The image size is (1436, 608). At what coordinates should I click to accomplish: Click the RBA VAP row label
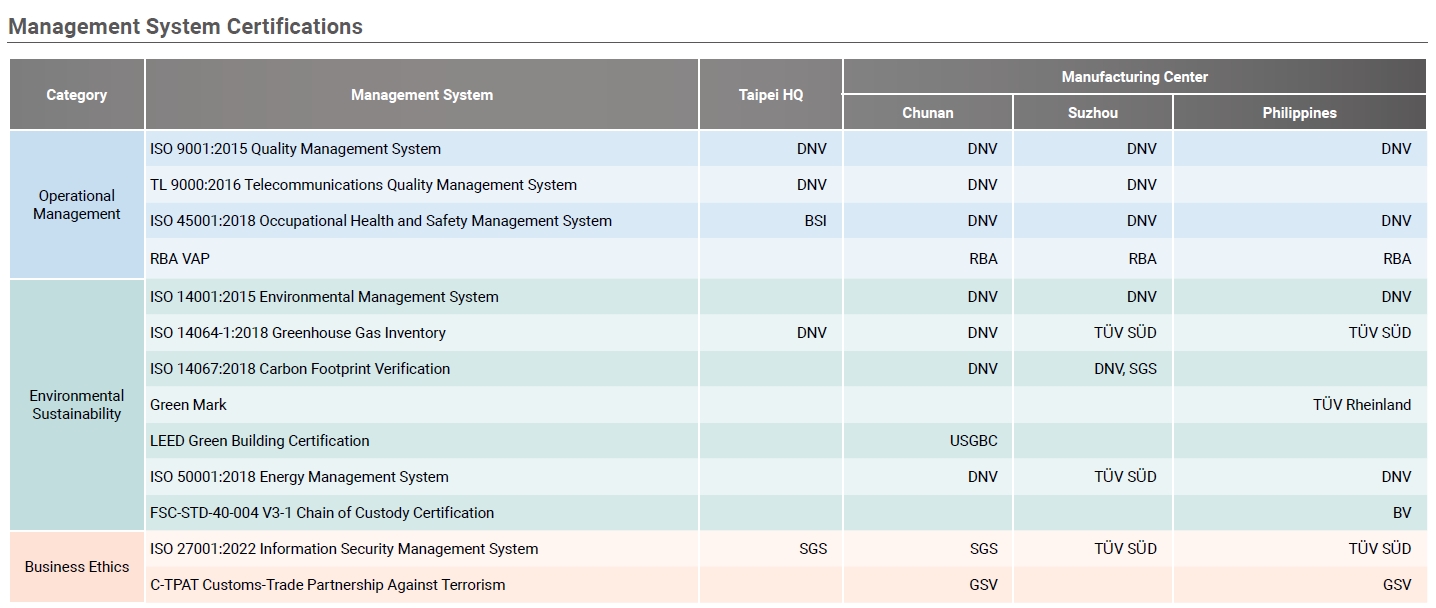pos(180,259)
